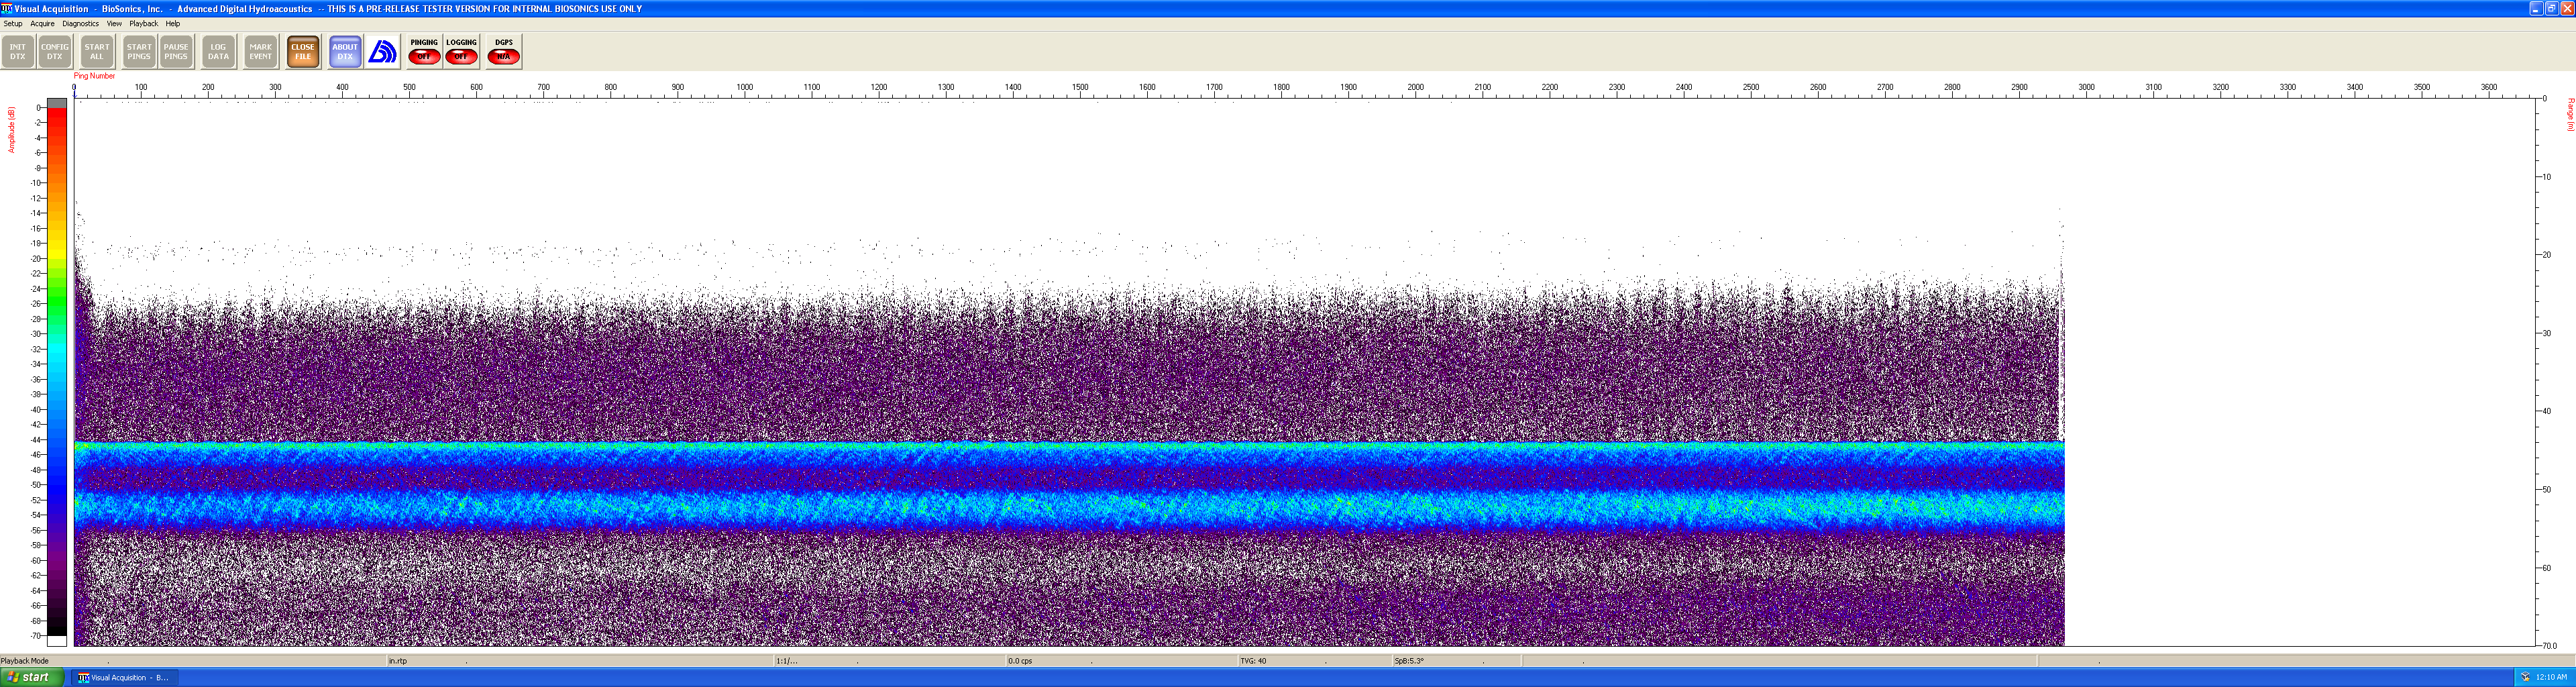The width and height of the screenshot is (2576, 687).
Task: Open the Diagnostics menu
Action: [x=80, y=23]
